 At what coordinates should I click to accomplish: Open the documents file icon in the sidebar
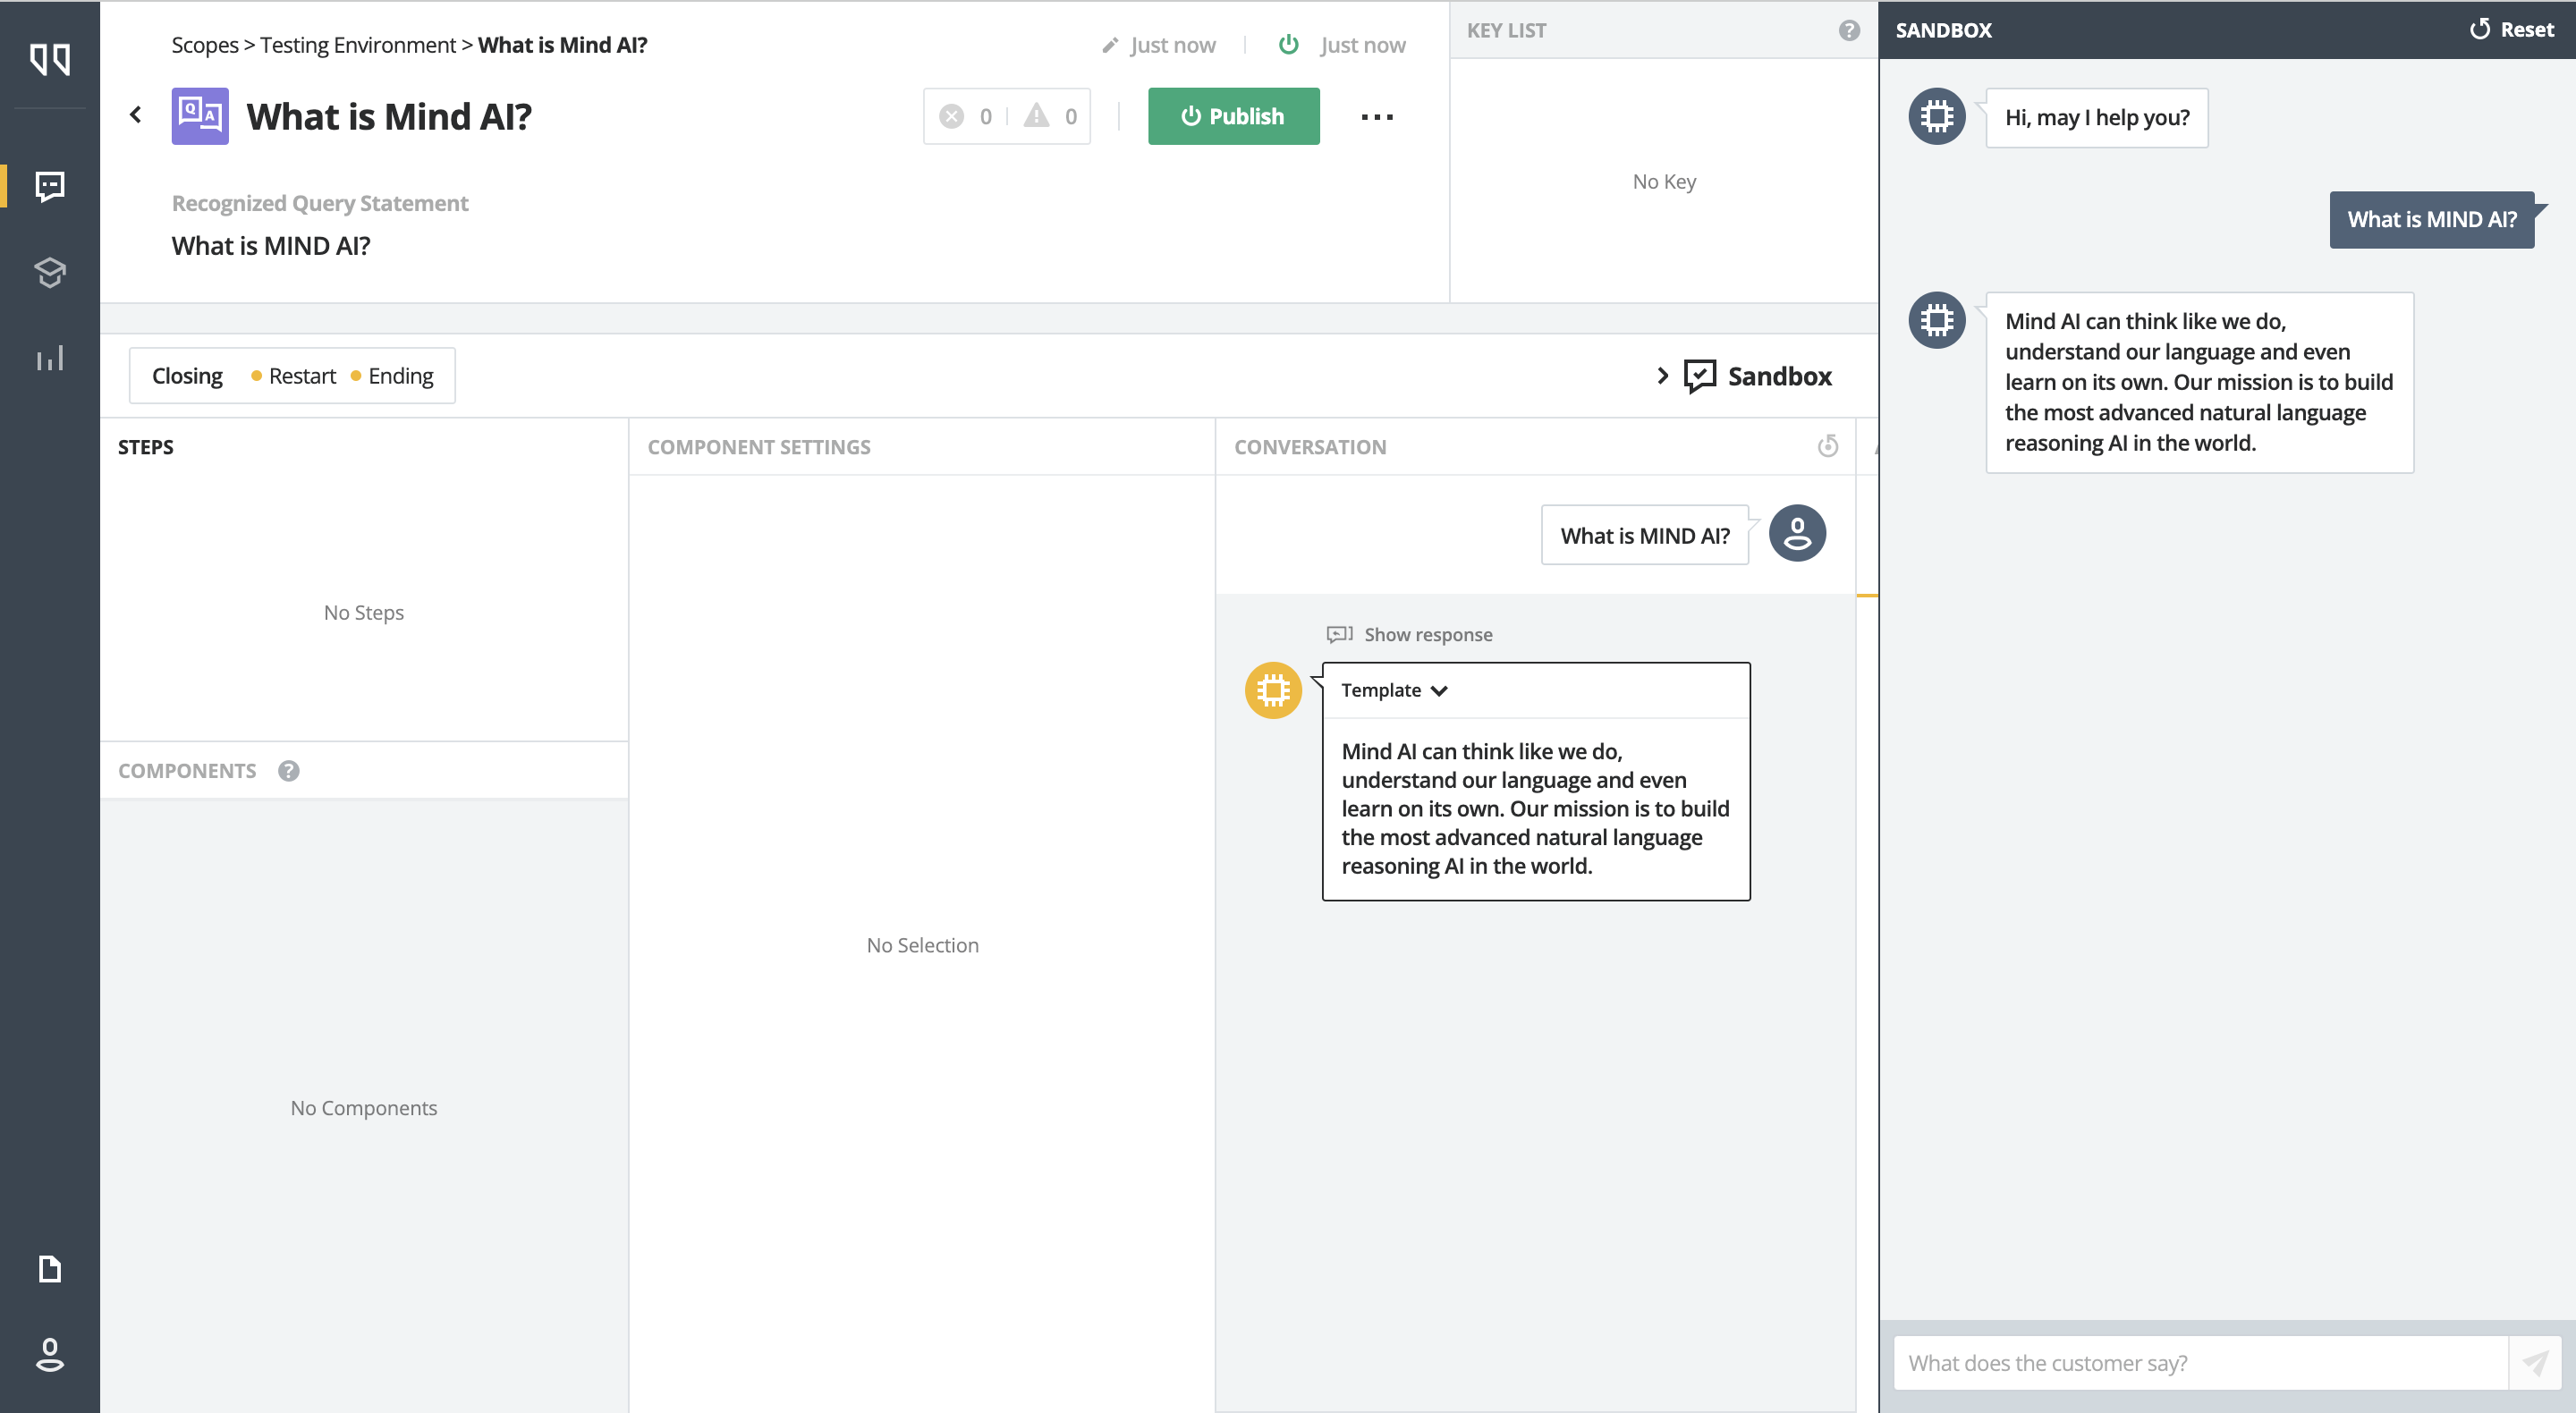click(x=50, y=1268)
